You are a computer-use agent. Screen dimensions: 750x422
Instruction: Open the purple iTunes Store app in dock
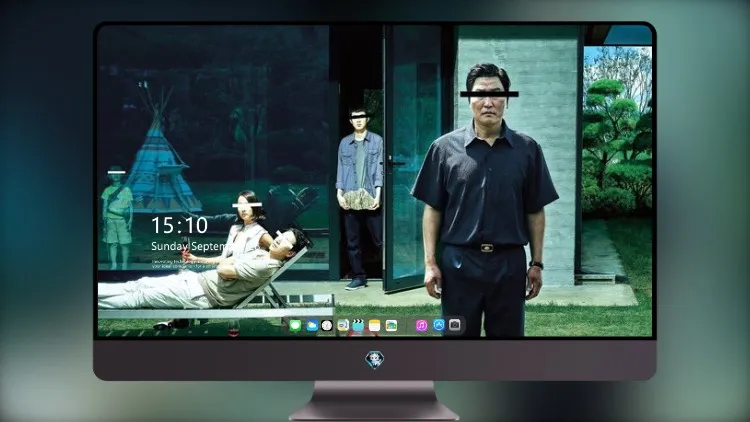tap(421, 326)
